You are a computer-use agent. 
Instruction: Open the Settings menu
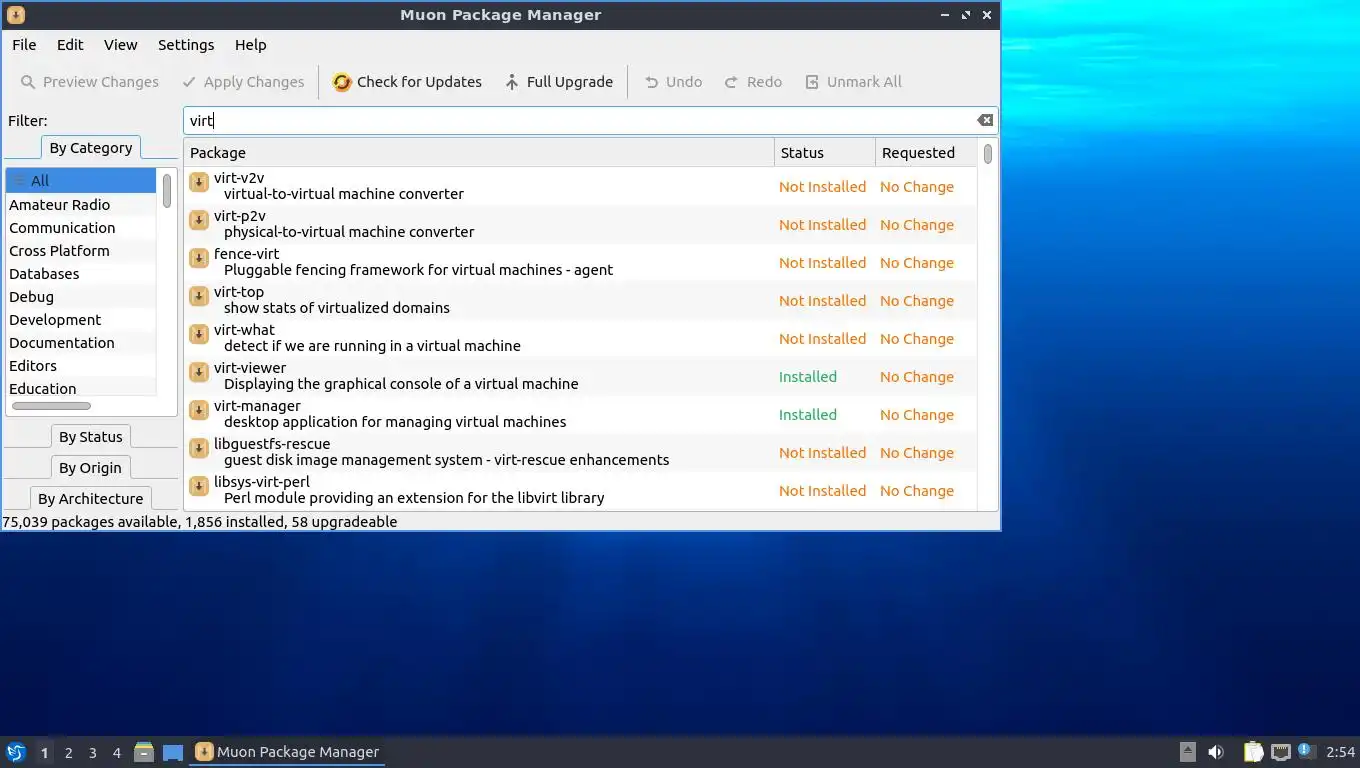[x=186, y=45]
